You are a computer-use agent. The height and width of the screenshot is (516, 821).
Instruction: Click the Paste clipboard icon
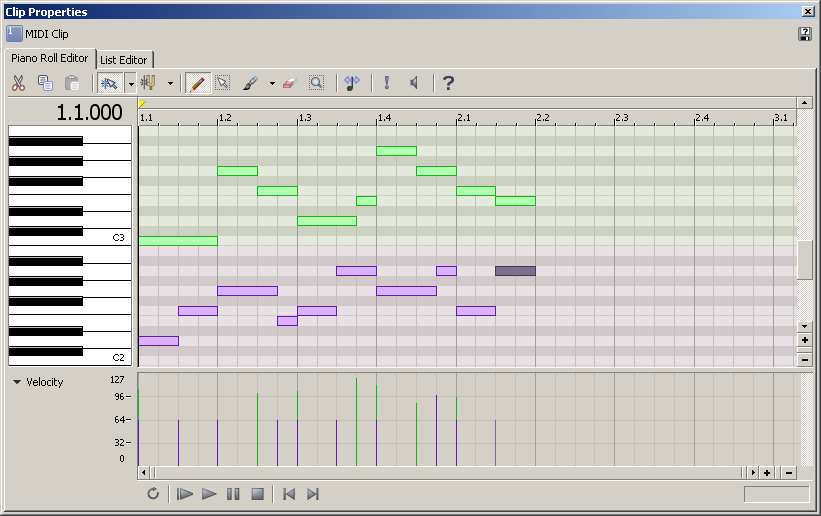tap(72, 83)
